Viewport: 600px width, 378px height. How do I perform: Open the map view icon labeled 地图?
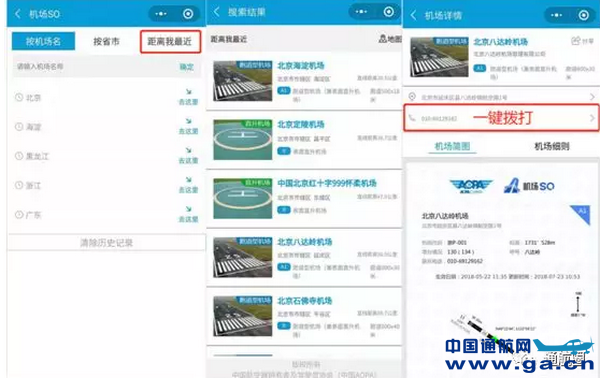tap(390, 39)
